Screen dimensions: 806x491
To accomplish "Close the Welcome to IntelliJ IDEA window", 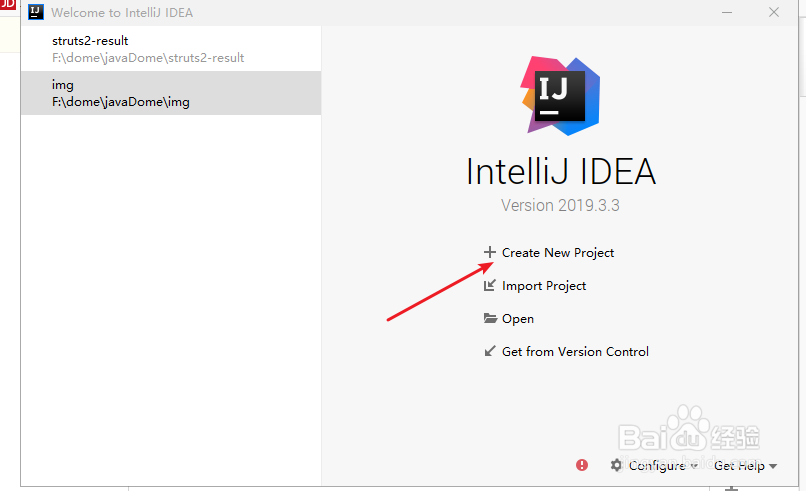I will coord(774,12).
